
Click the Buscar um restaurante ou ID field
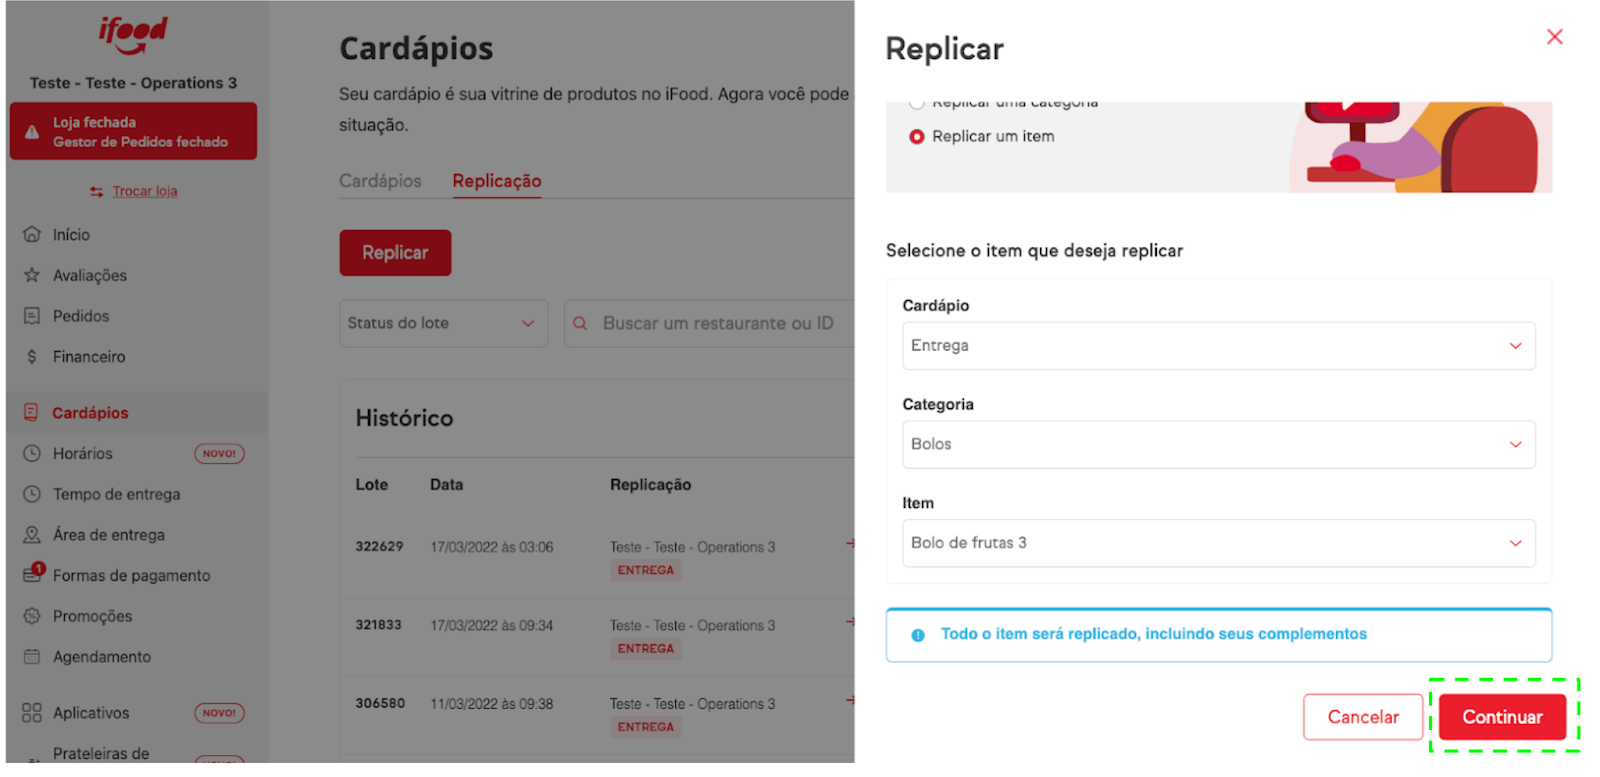click(x=710, y=324)
